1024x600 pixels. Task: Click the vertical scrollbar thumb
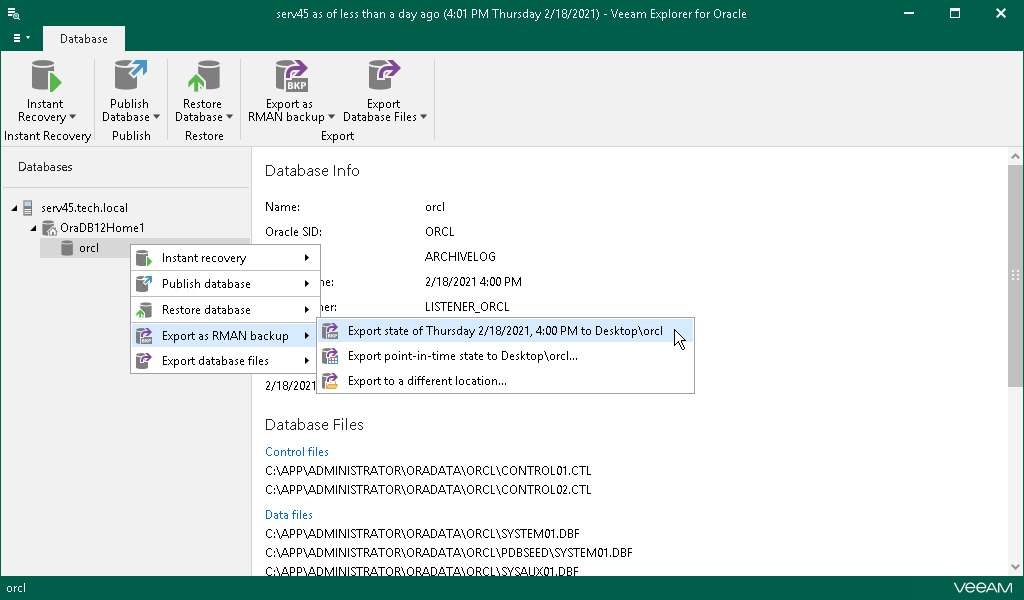tap(1015, 276)
